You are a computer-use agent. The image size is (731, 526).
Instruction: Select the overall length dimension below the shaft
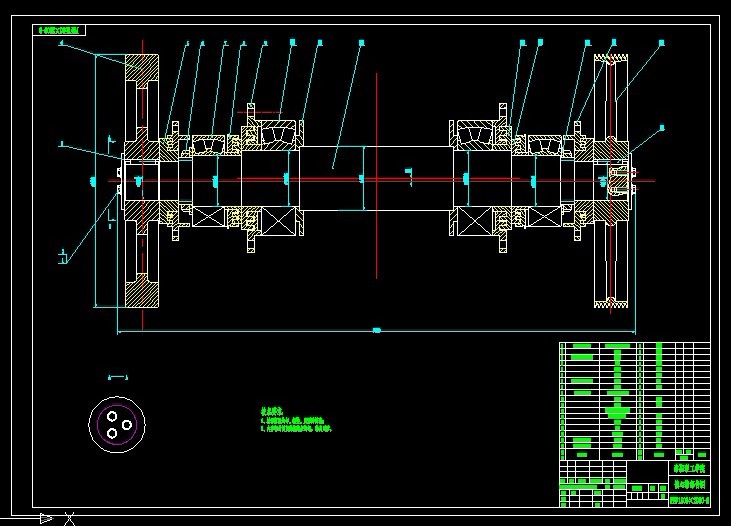[x=376, y=331]
